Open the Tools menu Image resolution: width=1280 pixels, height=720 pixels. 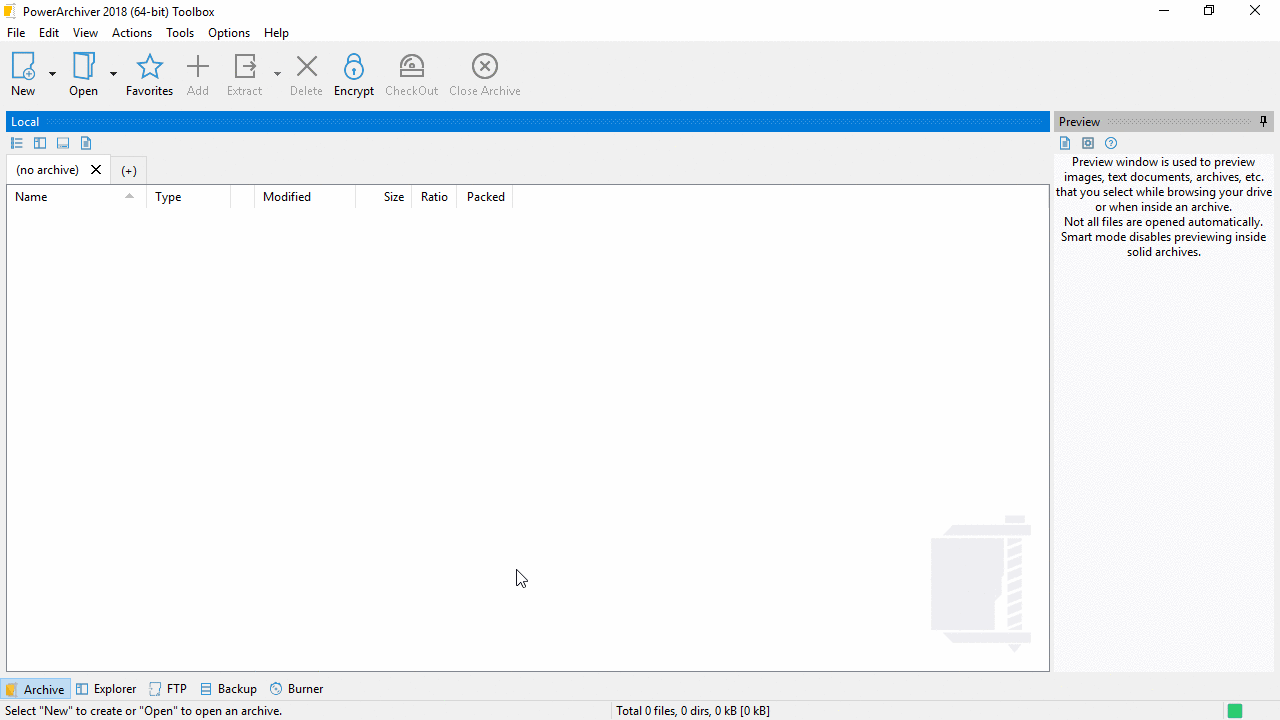point(180,32)
